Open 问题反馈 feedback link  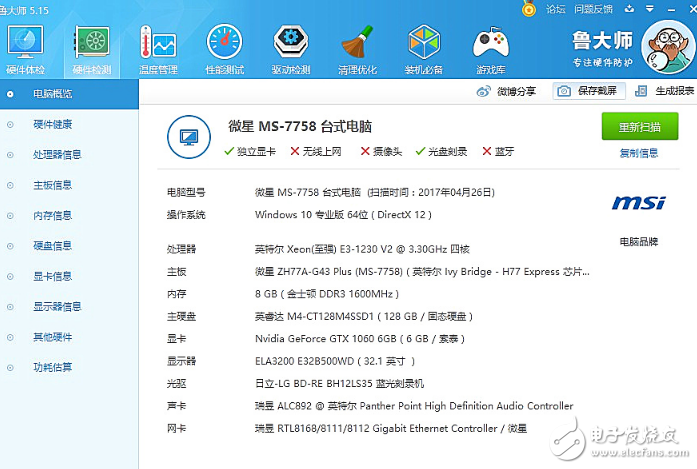[593, 9]
